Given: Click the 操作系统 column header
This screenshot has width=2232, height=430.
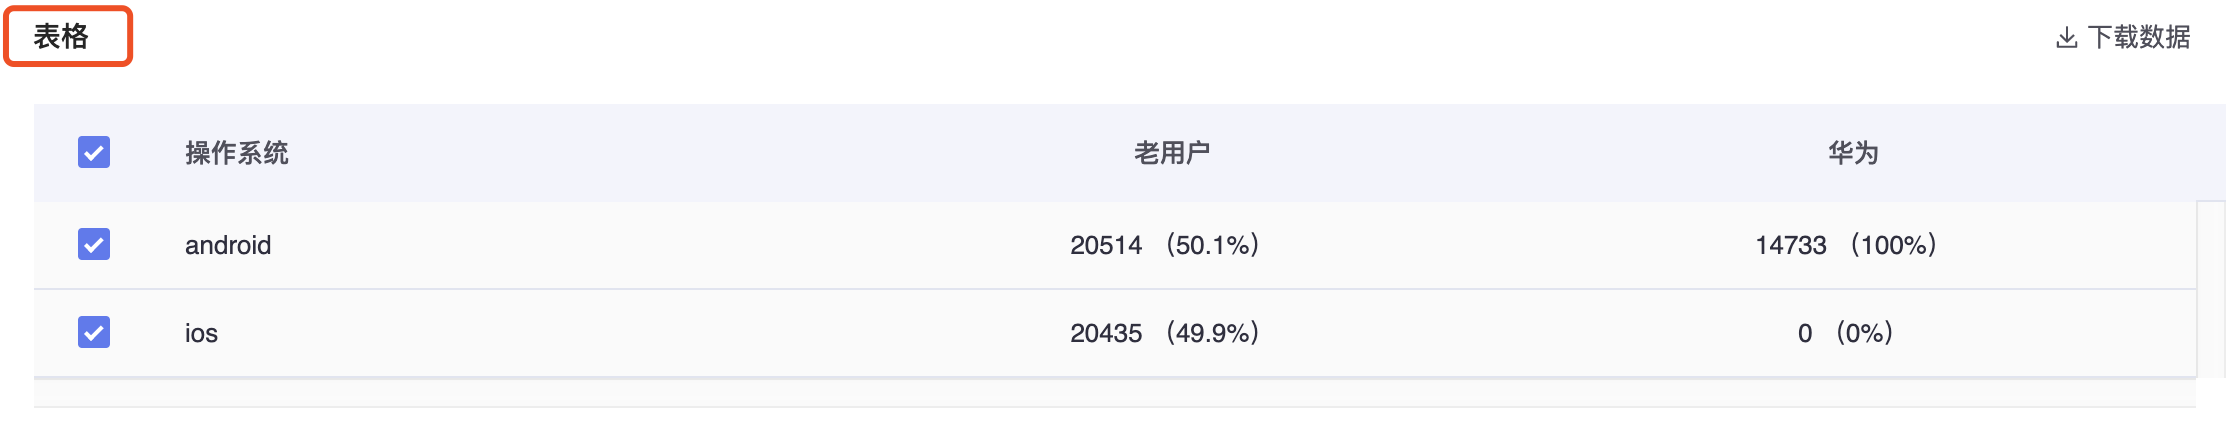Looking at the screenshot, I should (x=236, y=153).
